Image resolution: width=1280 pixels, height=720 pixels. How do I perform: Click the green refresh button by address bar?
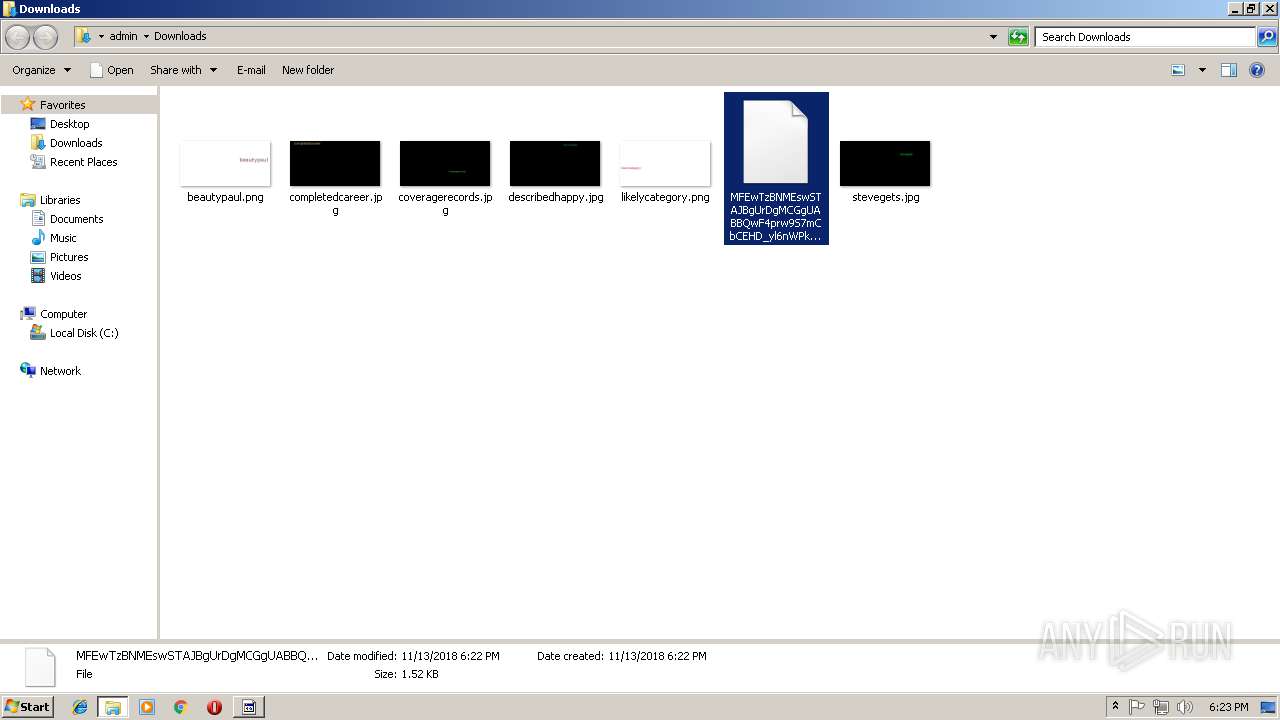(x=1018, y=37)
